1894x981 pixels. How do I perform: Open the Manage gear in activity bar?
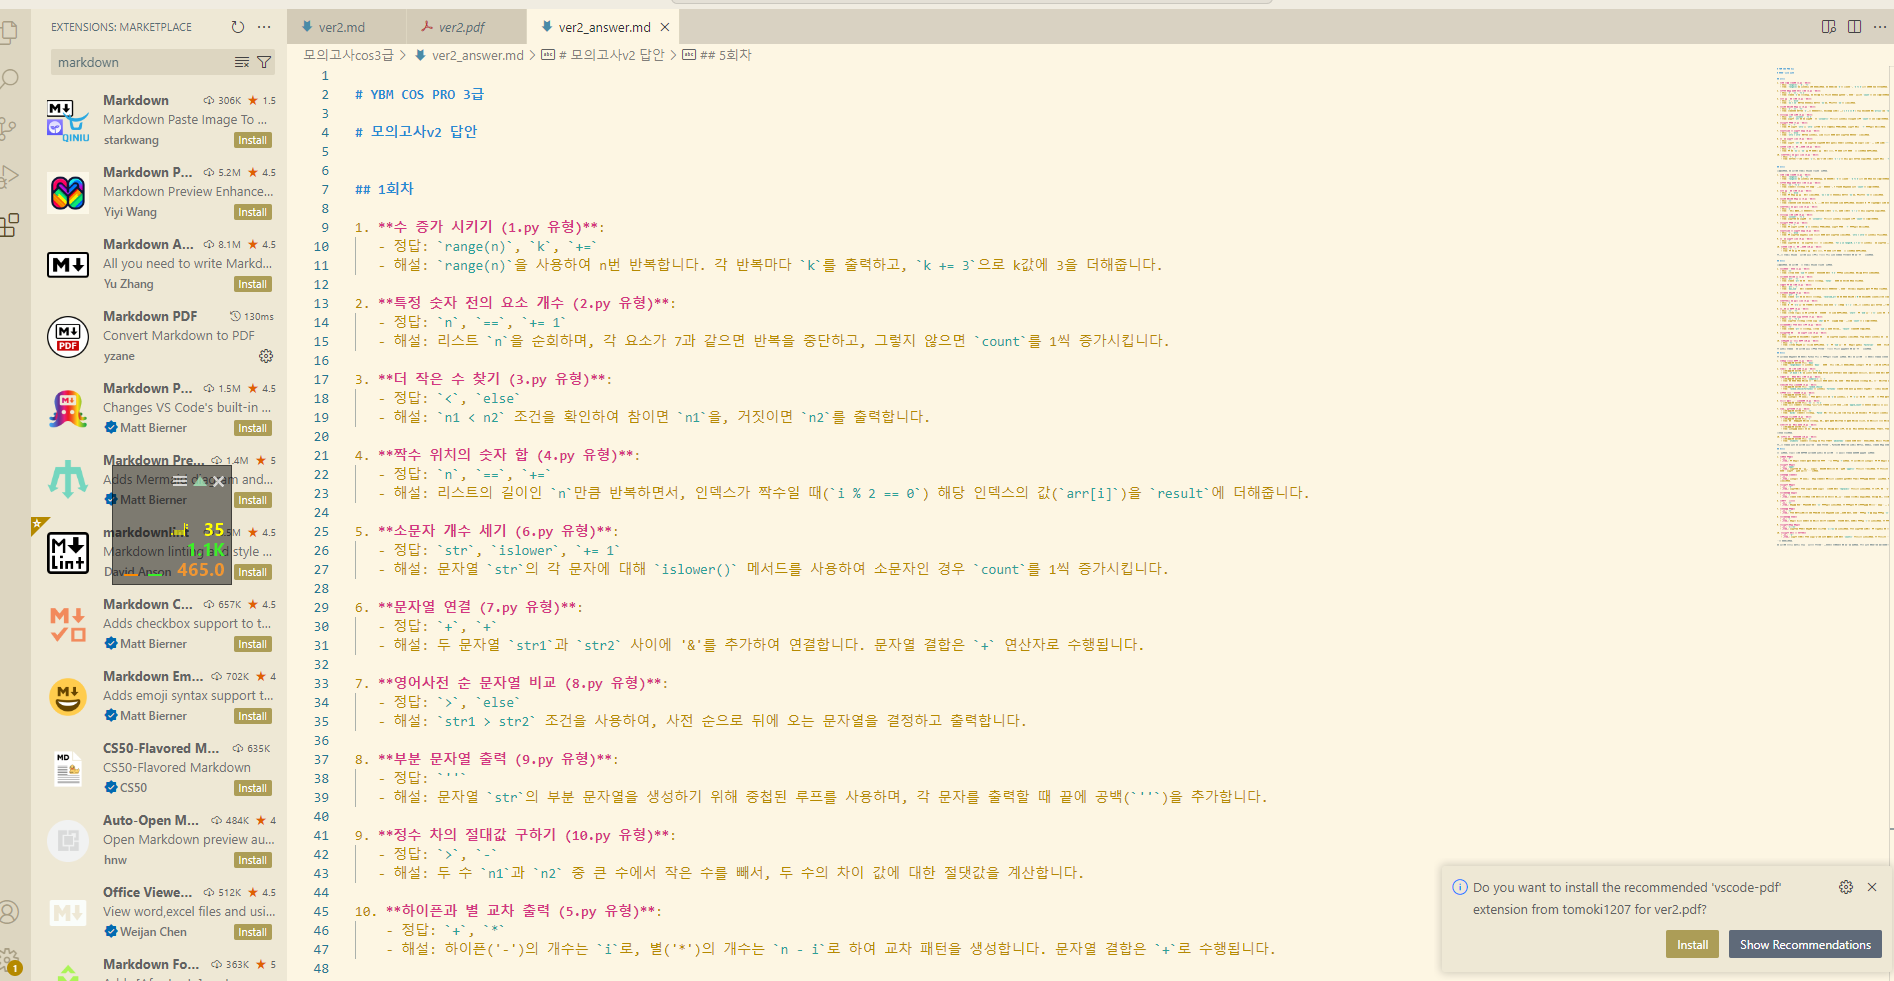(9, 959)
